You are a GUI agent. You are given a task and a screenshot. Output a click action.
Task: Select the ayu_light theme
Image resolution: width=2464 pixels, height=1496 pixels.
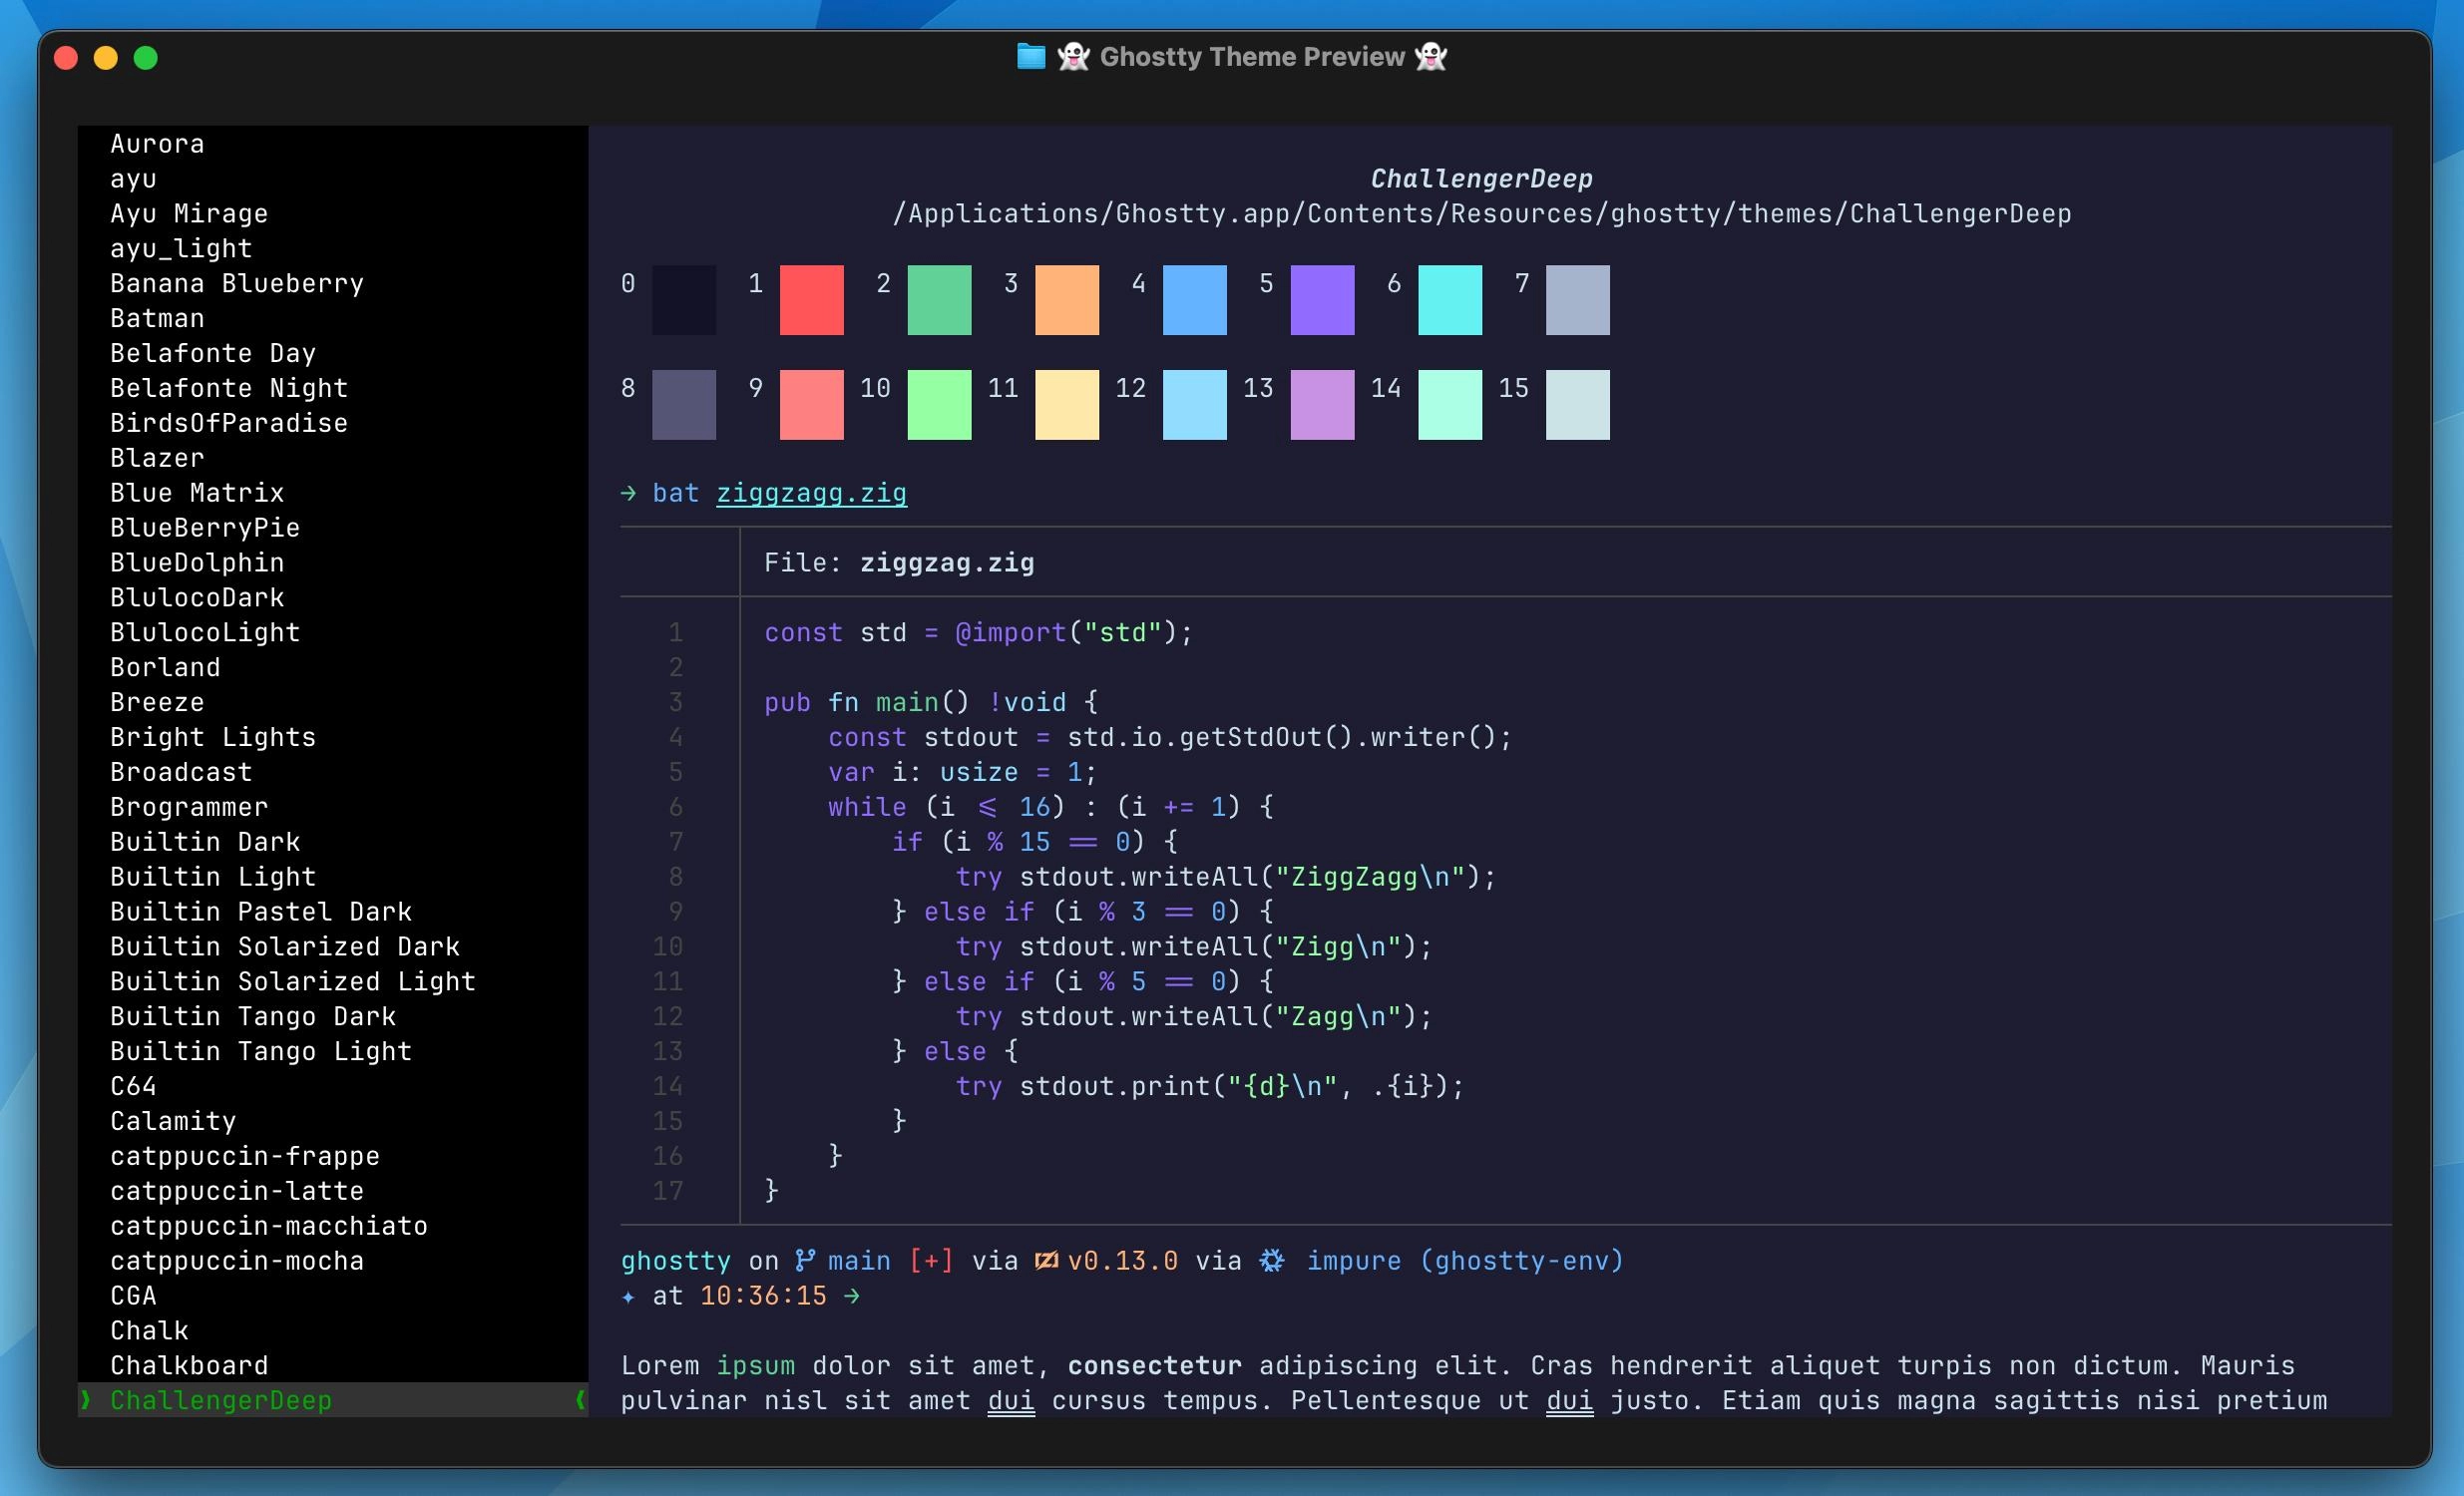tap(181, 249)
